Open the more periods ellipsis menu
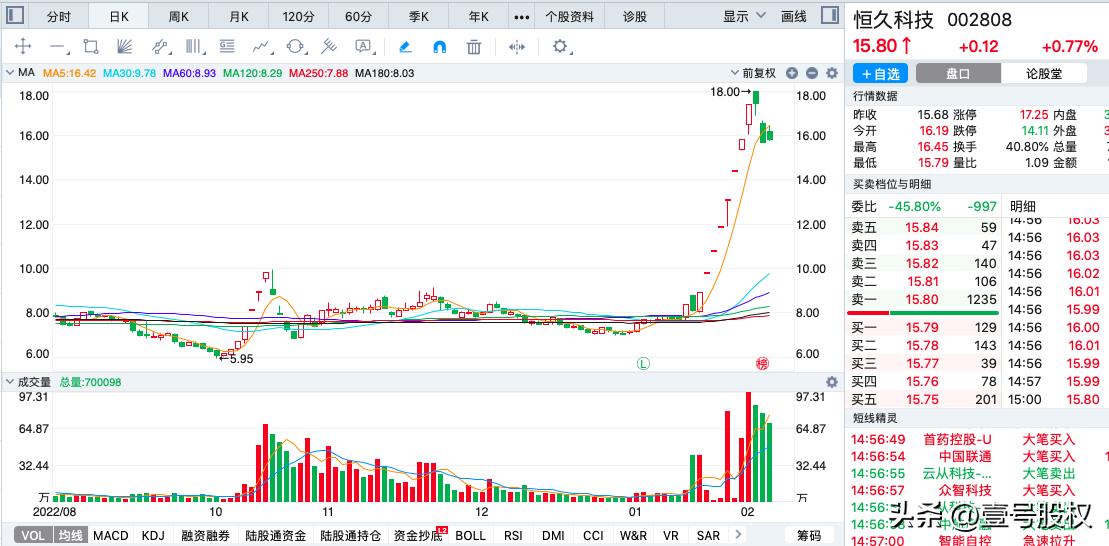This screenshot has height=546, width=1109. (x=522, y=17)
